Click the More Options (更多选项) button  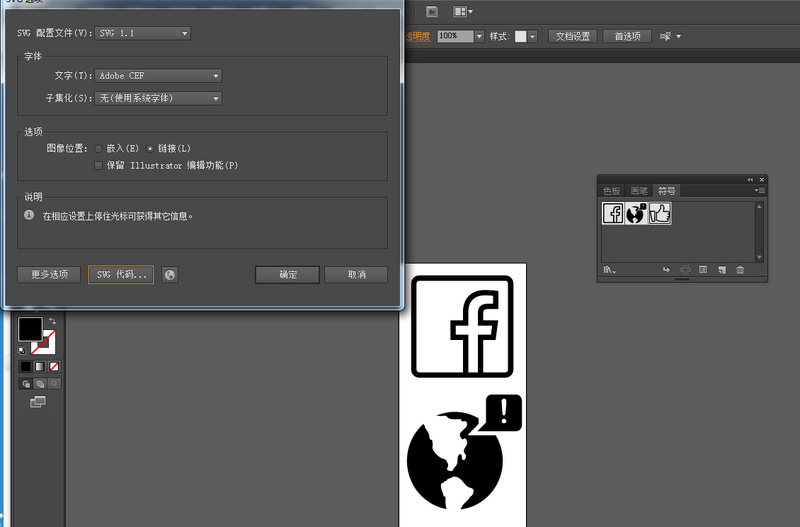[49, 274]
